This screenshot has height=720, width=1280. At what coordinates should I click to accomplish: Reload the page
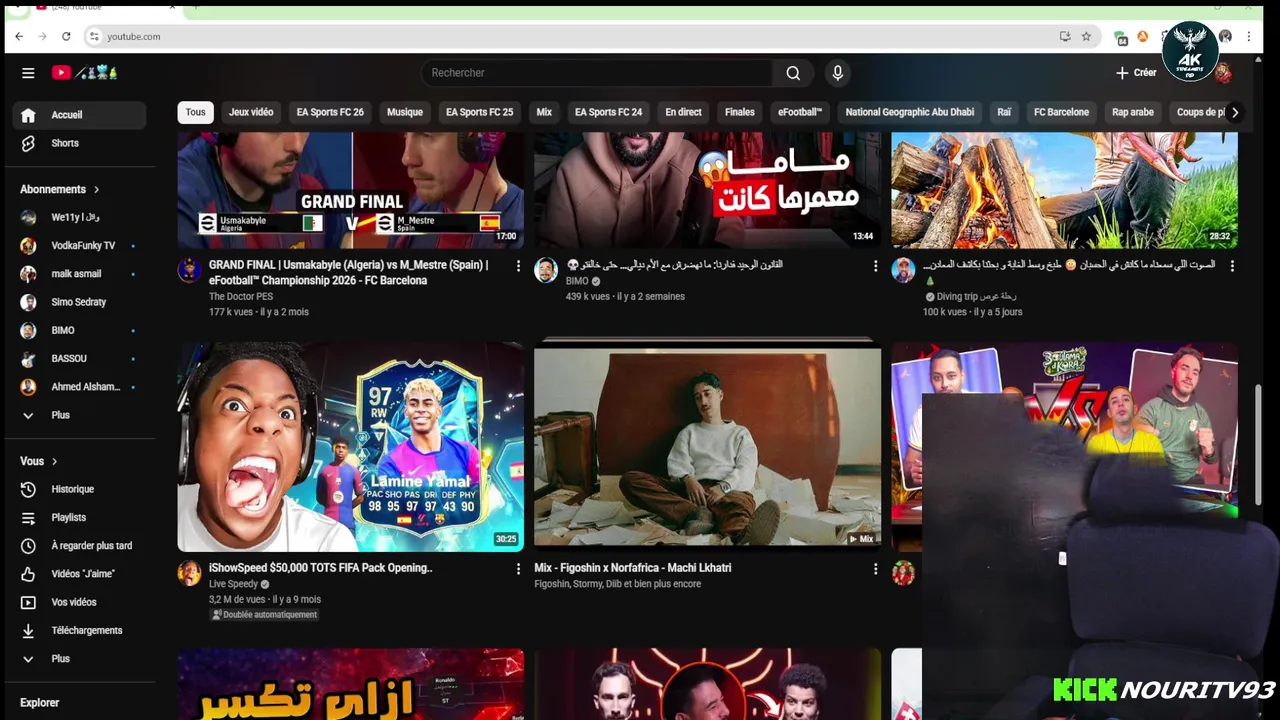[66, 36]
